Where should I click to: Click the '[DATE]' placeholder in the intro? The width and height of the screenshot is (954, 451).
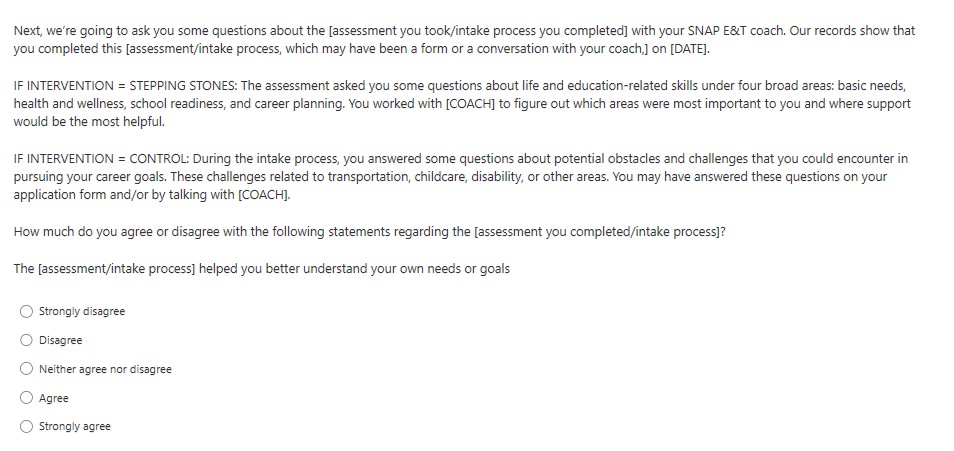[692, 49]
